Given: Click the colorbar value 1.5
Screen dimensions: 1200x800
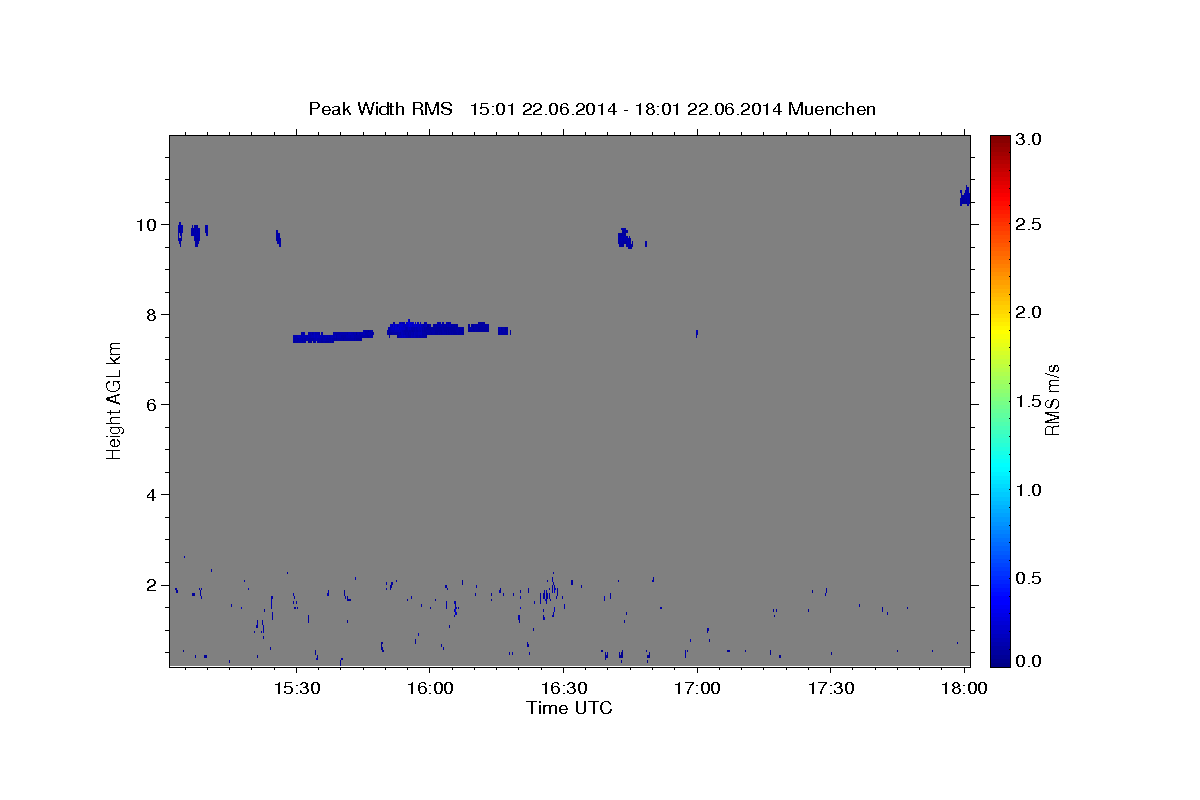Looking at the screenshot, I should [1030, 402].
